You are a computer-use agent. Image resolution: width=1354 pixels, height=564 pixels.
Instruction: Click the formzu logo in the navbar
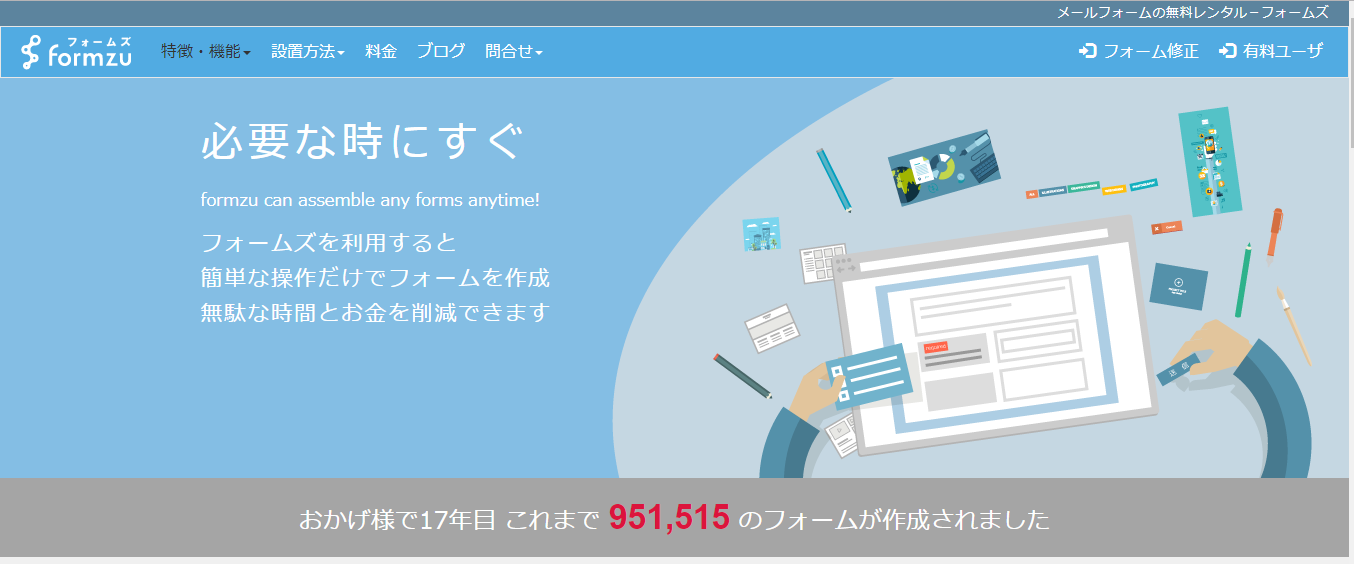point(76,52)
